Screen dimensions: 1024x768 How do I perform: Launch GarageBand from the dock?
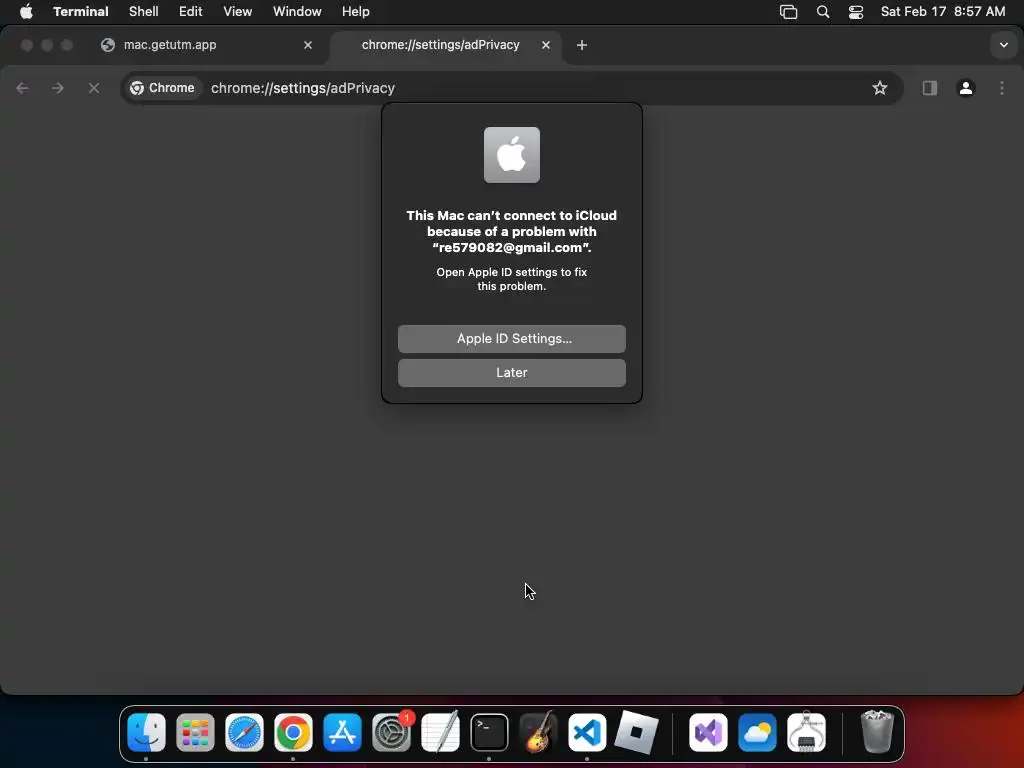538,732
